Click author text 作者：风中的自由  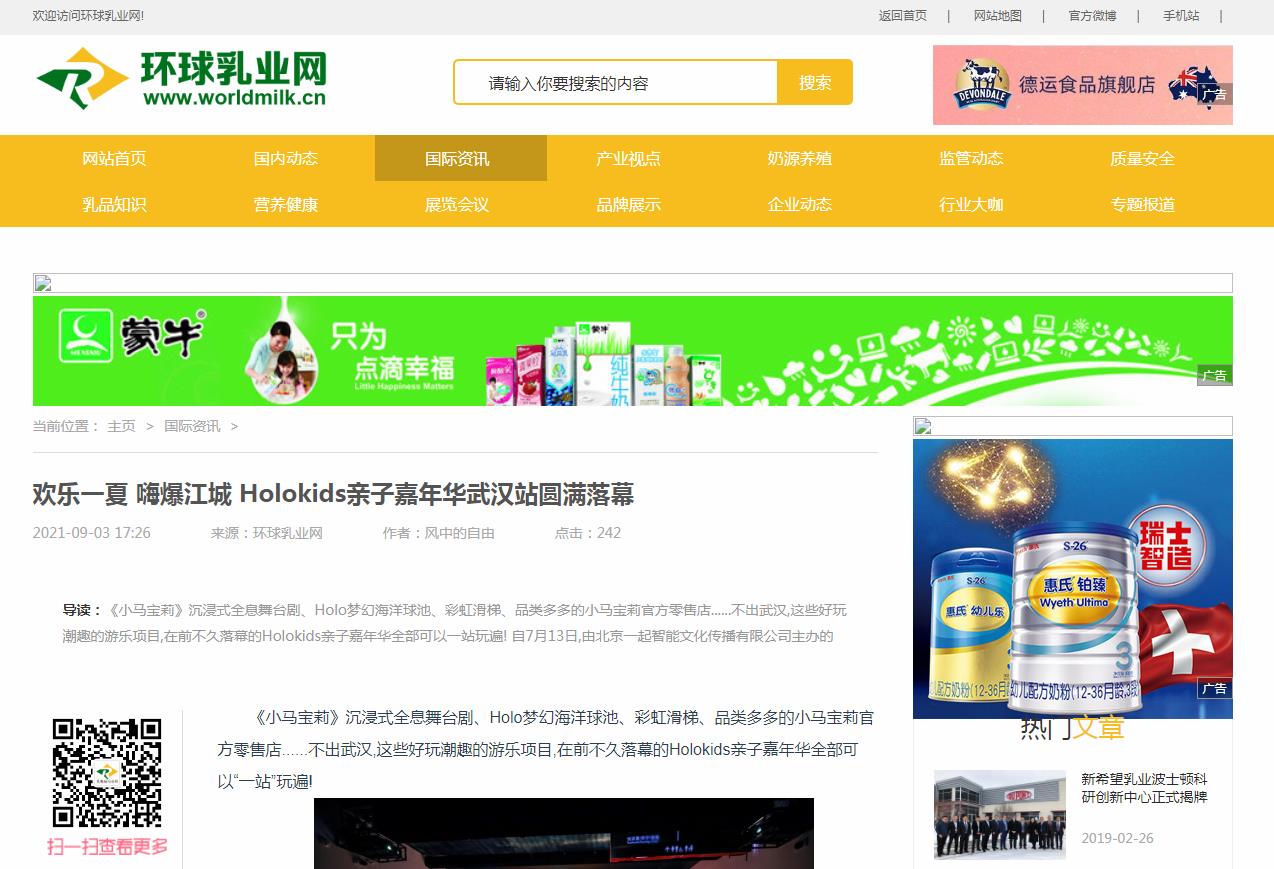pyautogui.click(x=438, y=533)
